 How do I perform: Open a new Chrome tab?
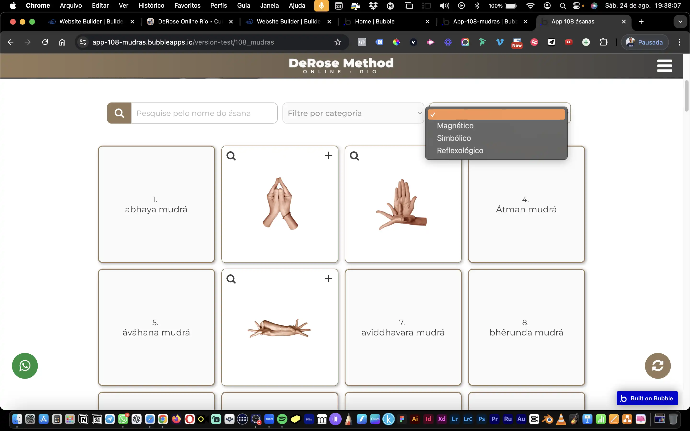click(x=641, y=21)
